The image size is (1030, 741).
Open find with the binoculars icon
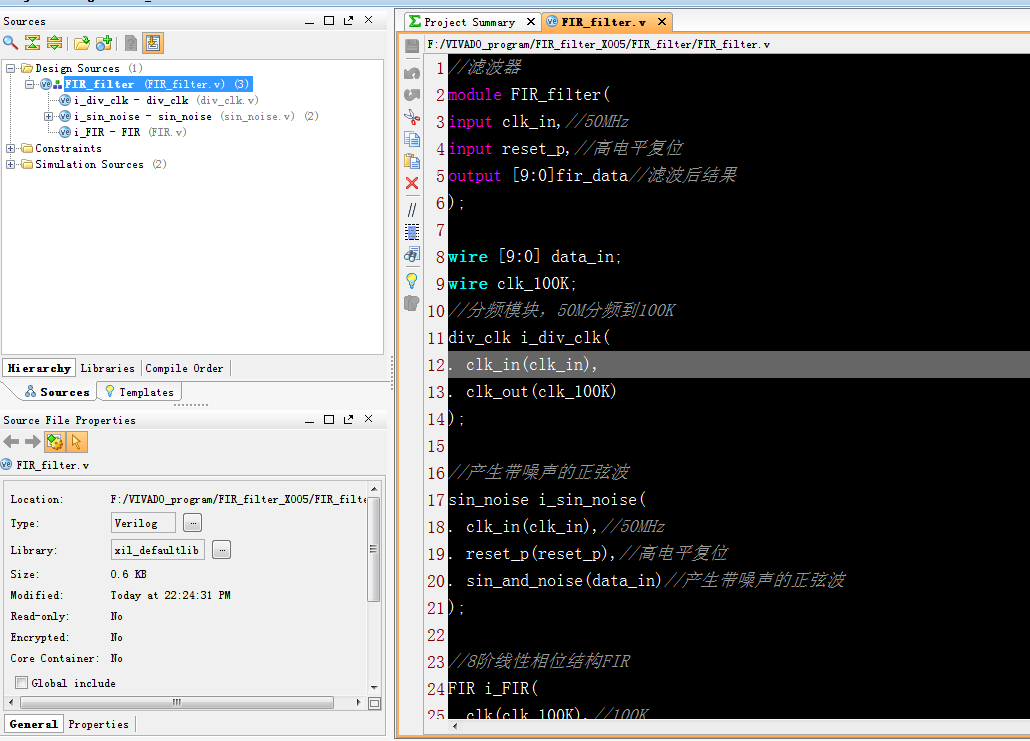[x=411, y=254]
